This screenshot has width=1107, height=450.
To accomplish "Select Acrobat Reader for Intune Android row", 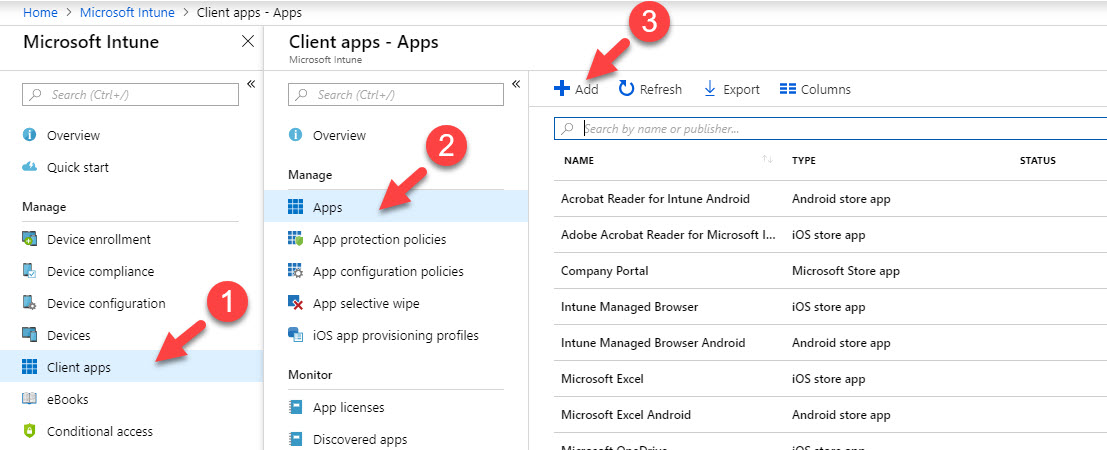I will click(830, 199).
